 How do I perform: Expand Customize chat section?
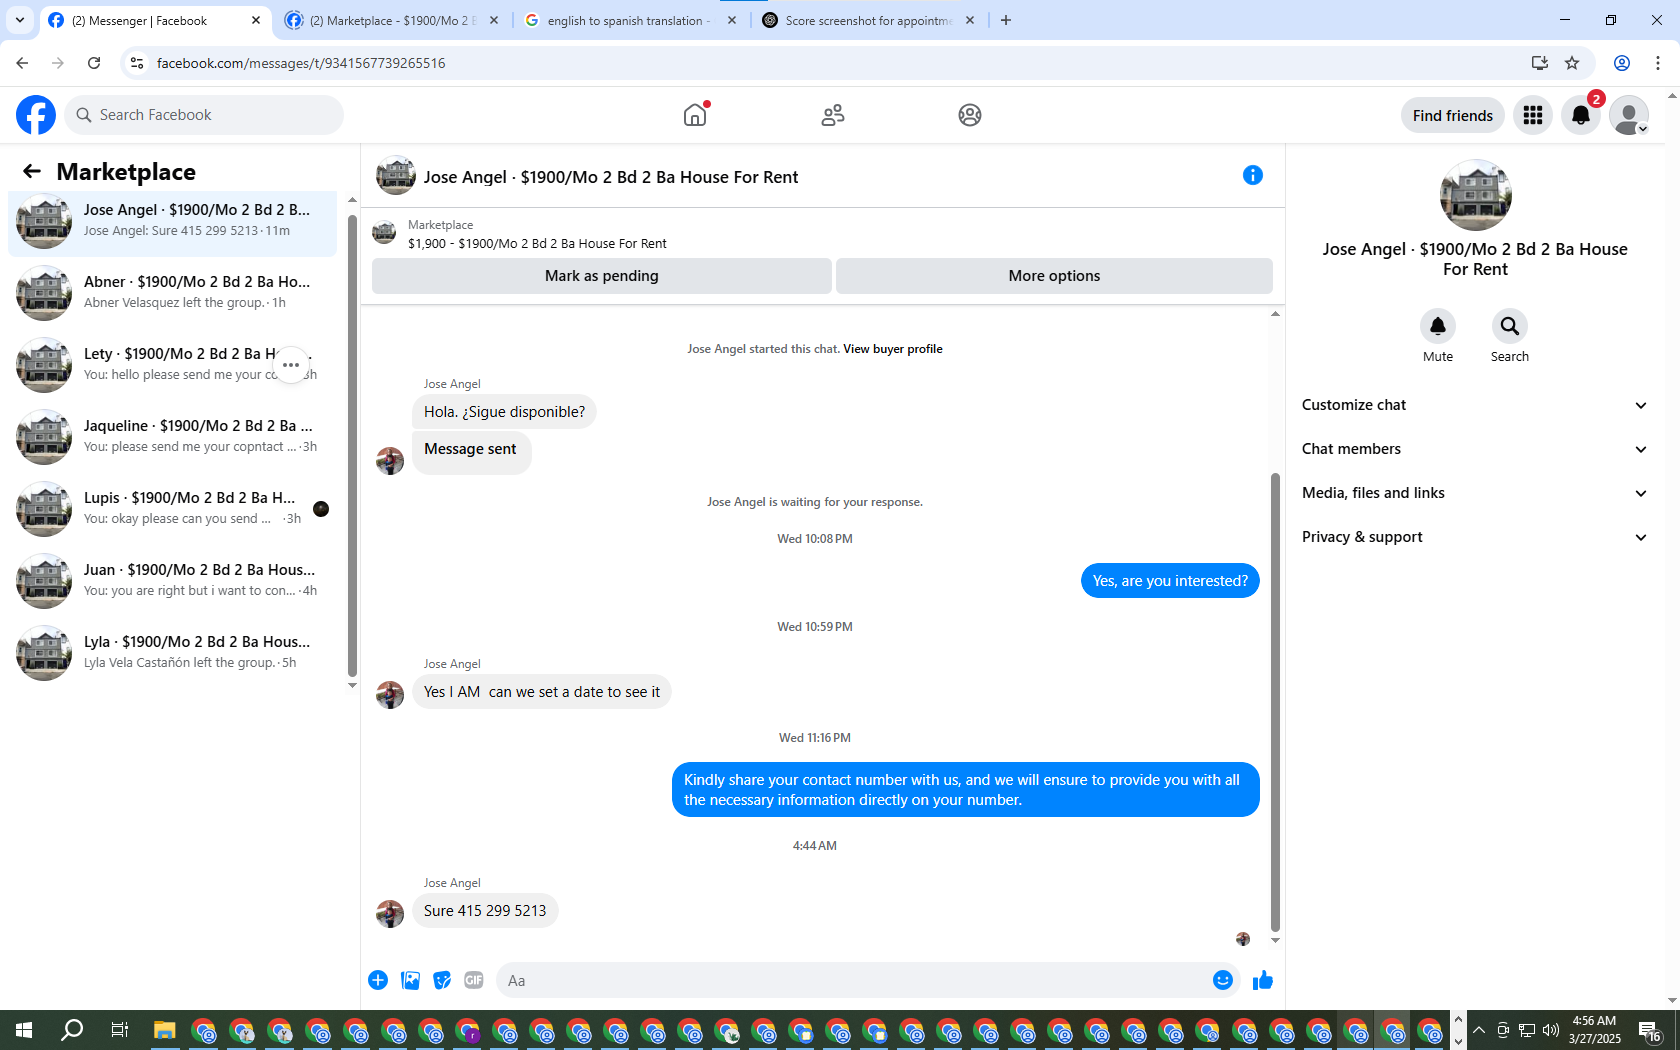click(1475, 405)
